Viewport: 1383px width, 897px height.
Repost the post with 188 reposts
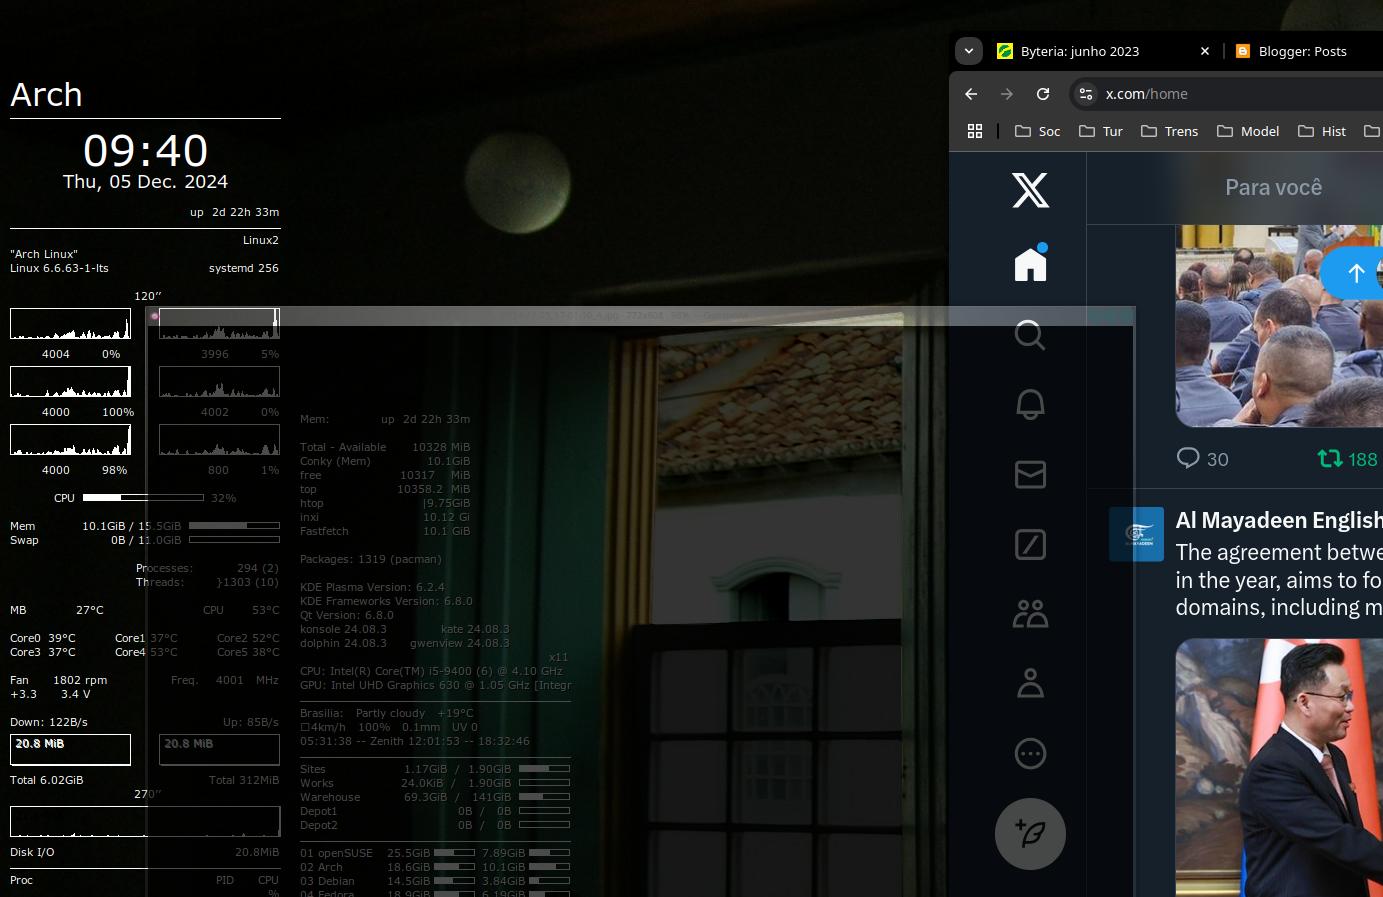pos(1347,459)
